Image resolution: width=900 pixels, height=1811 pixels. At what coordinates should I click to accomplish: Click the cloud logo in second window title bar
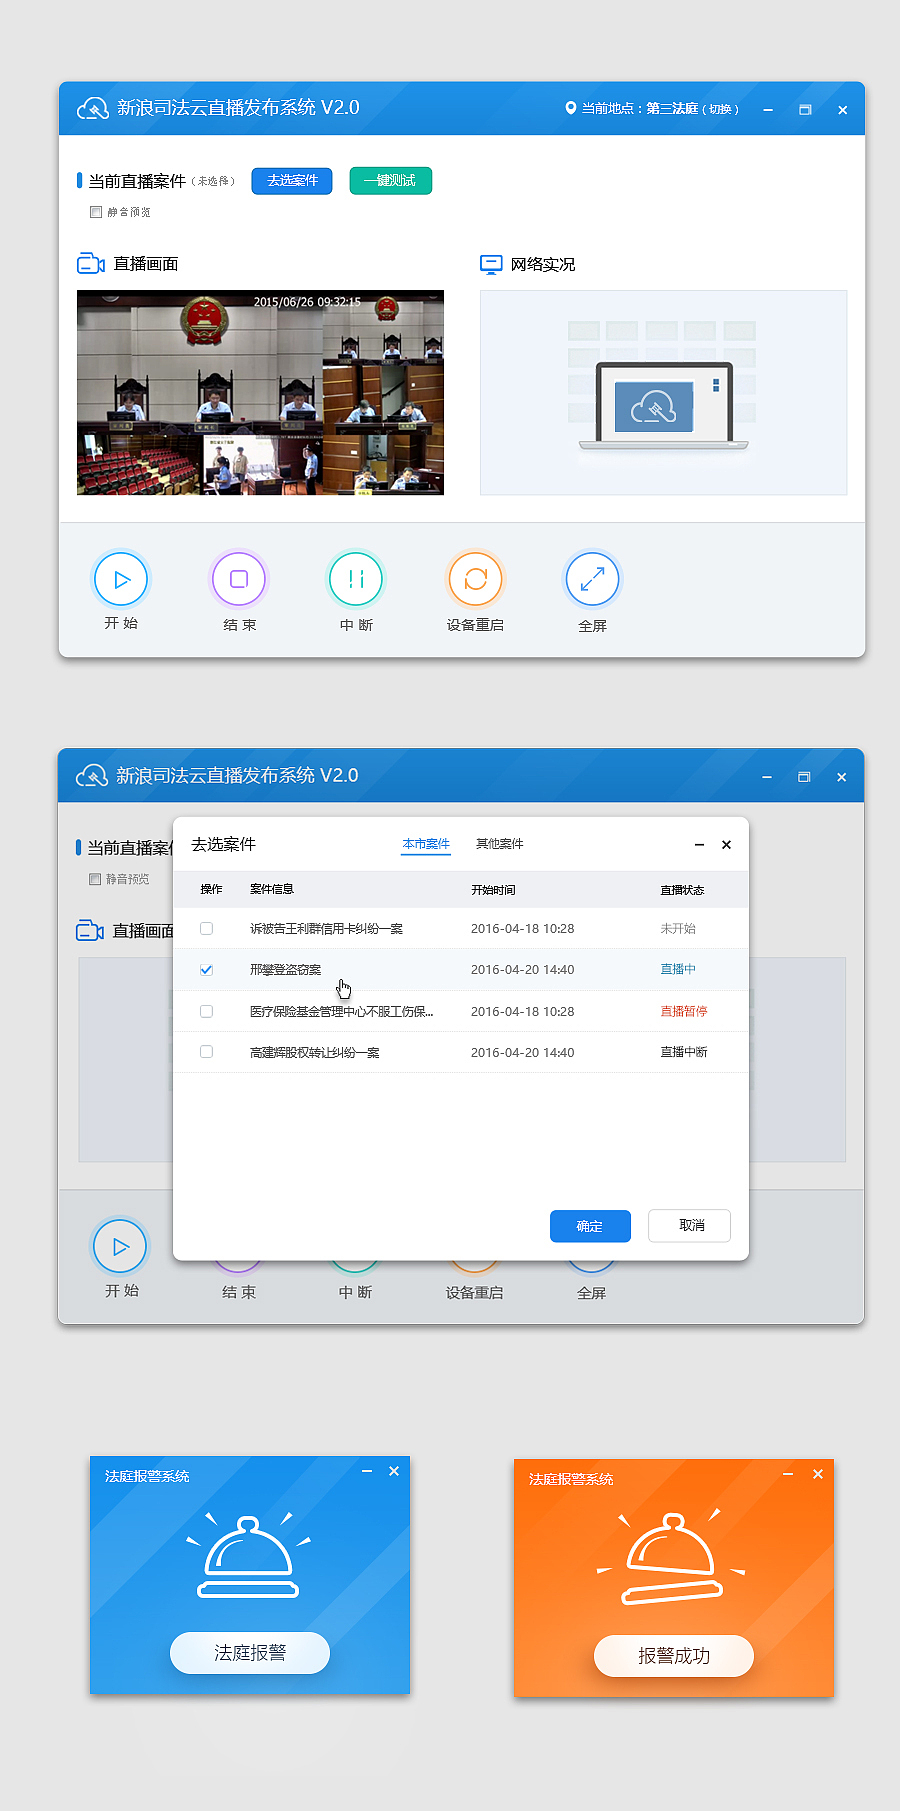coord(92,776)
